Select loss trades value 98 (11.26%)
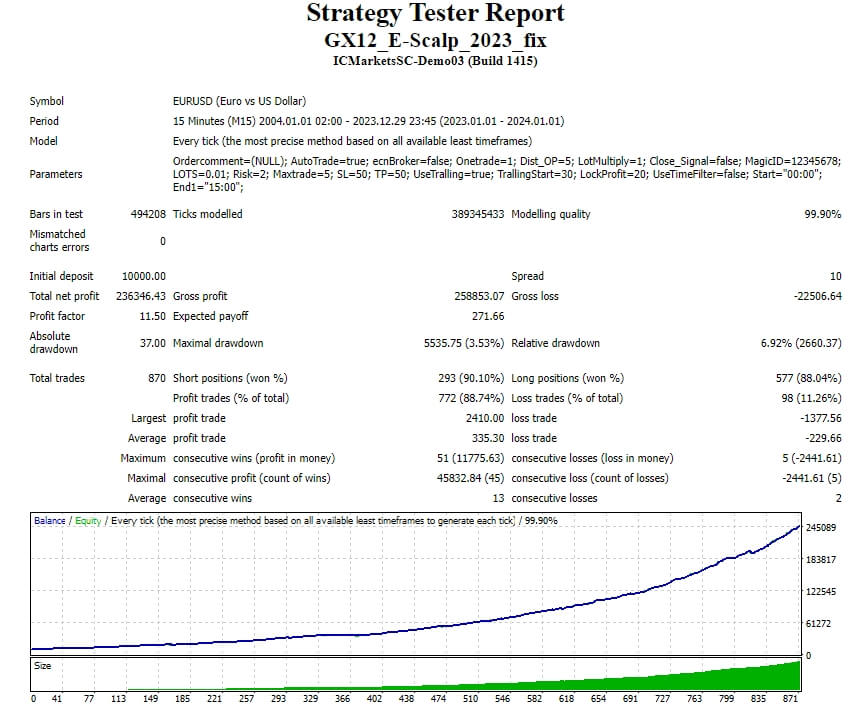 [811, 398]
